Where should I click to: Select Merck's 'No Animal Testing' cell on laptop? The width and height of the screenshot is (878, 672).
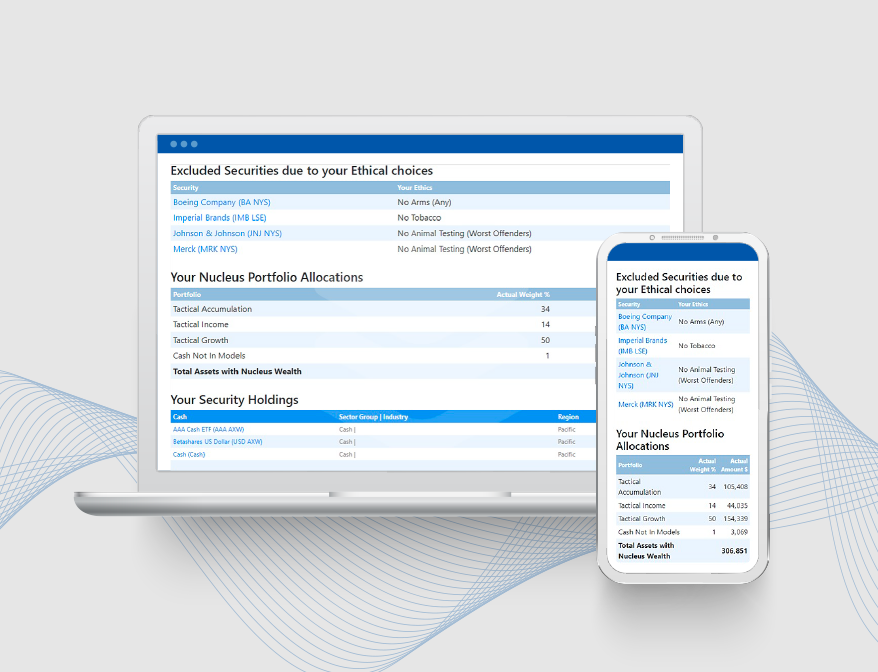click(464, 249)
